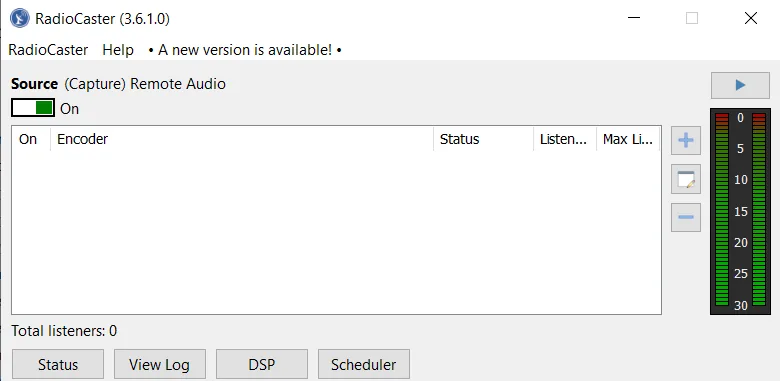780x381 pixels.
Task: Edit encoder with the notepad pencil icon
Action: (x=686, y=179)
